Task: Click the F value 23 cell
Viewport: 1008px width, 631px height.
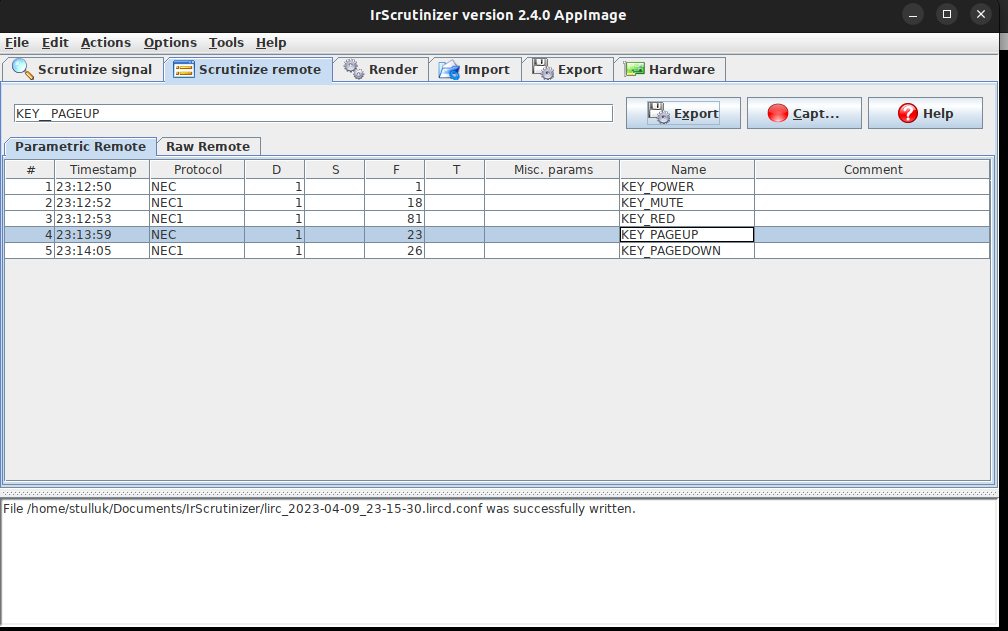Action: 395,235
